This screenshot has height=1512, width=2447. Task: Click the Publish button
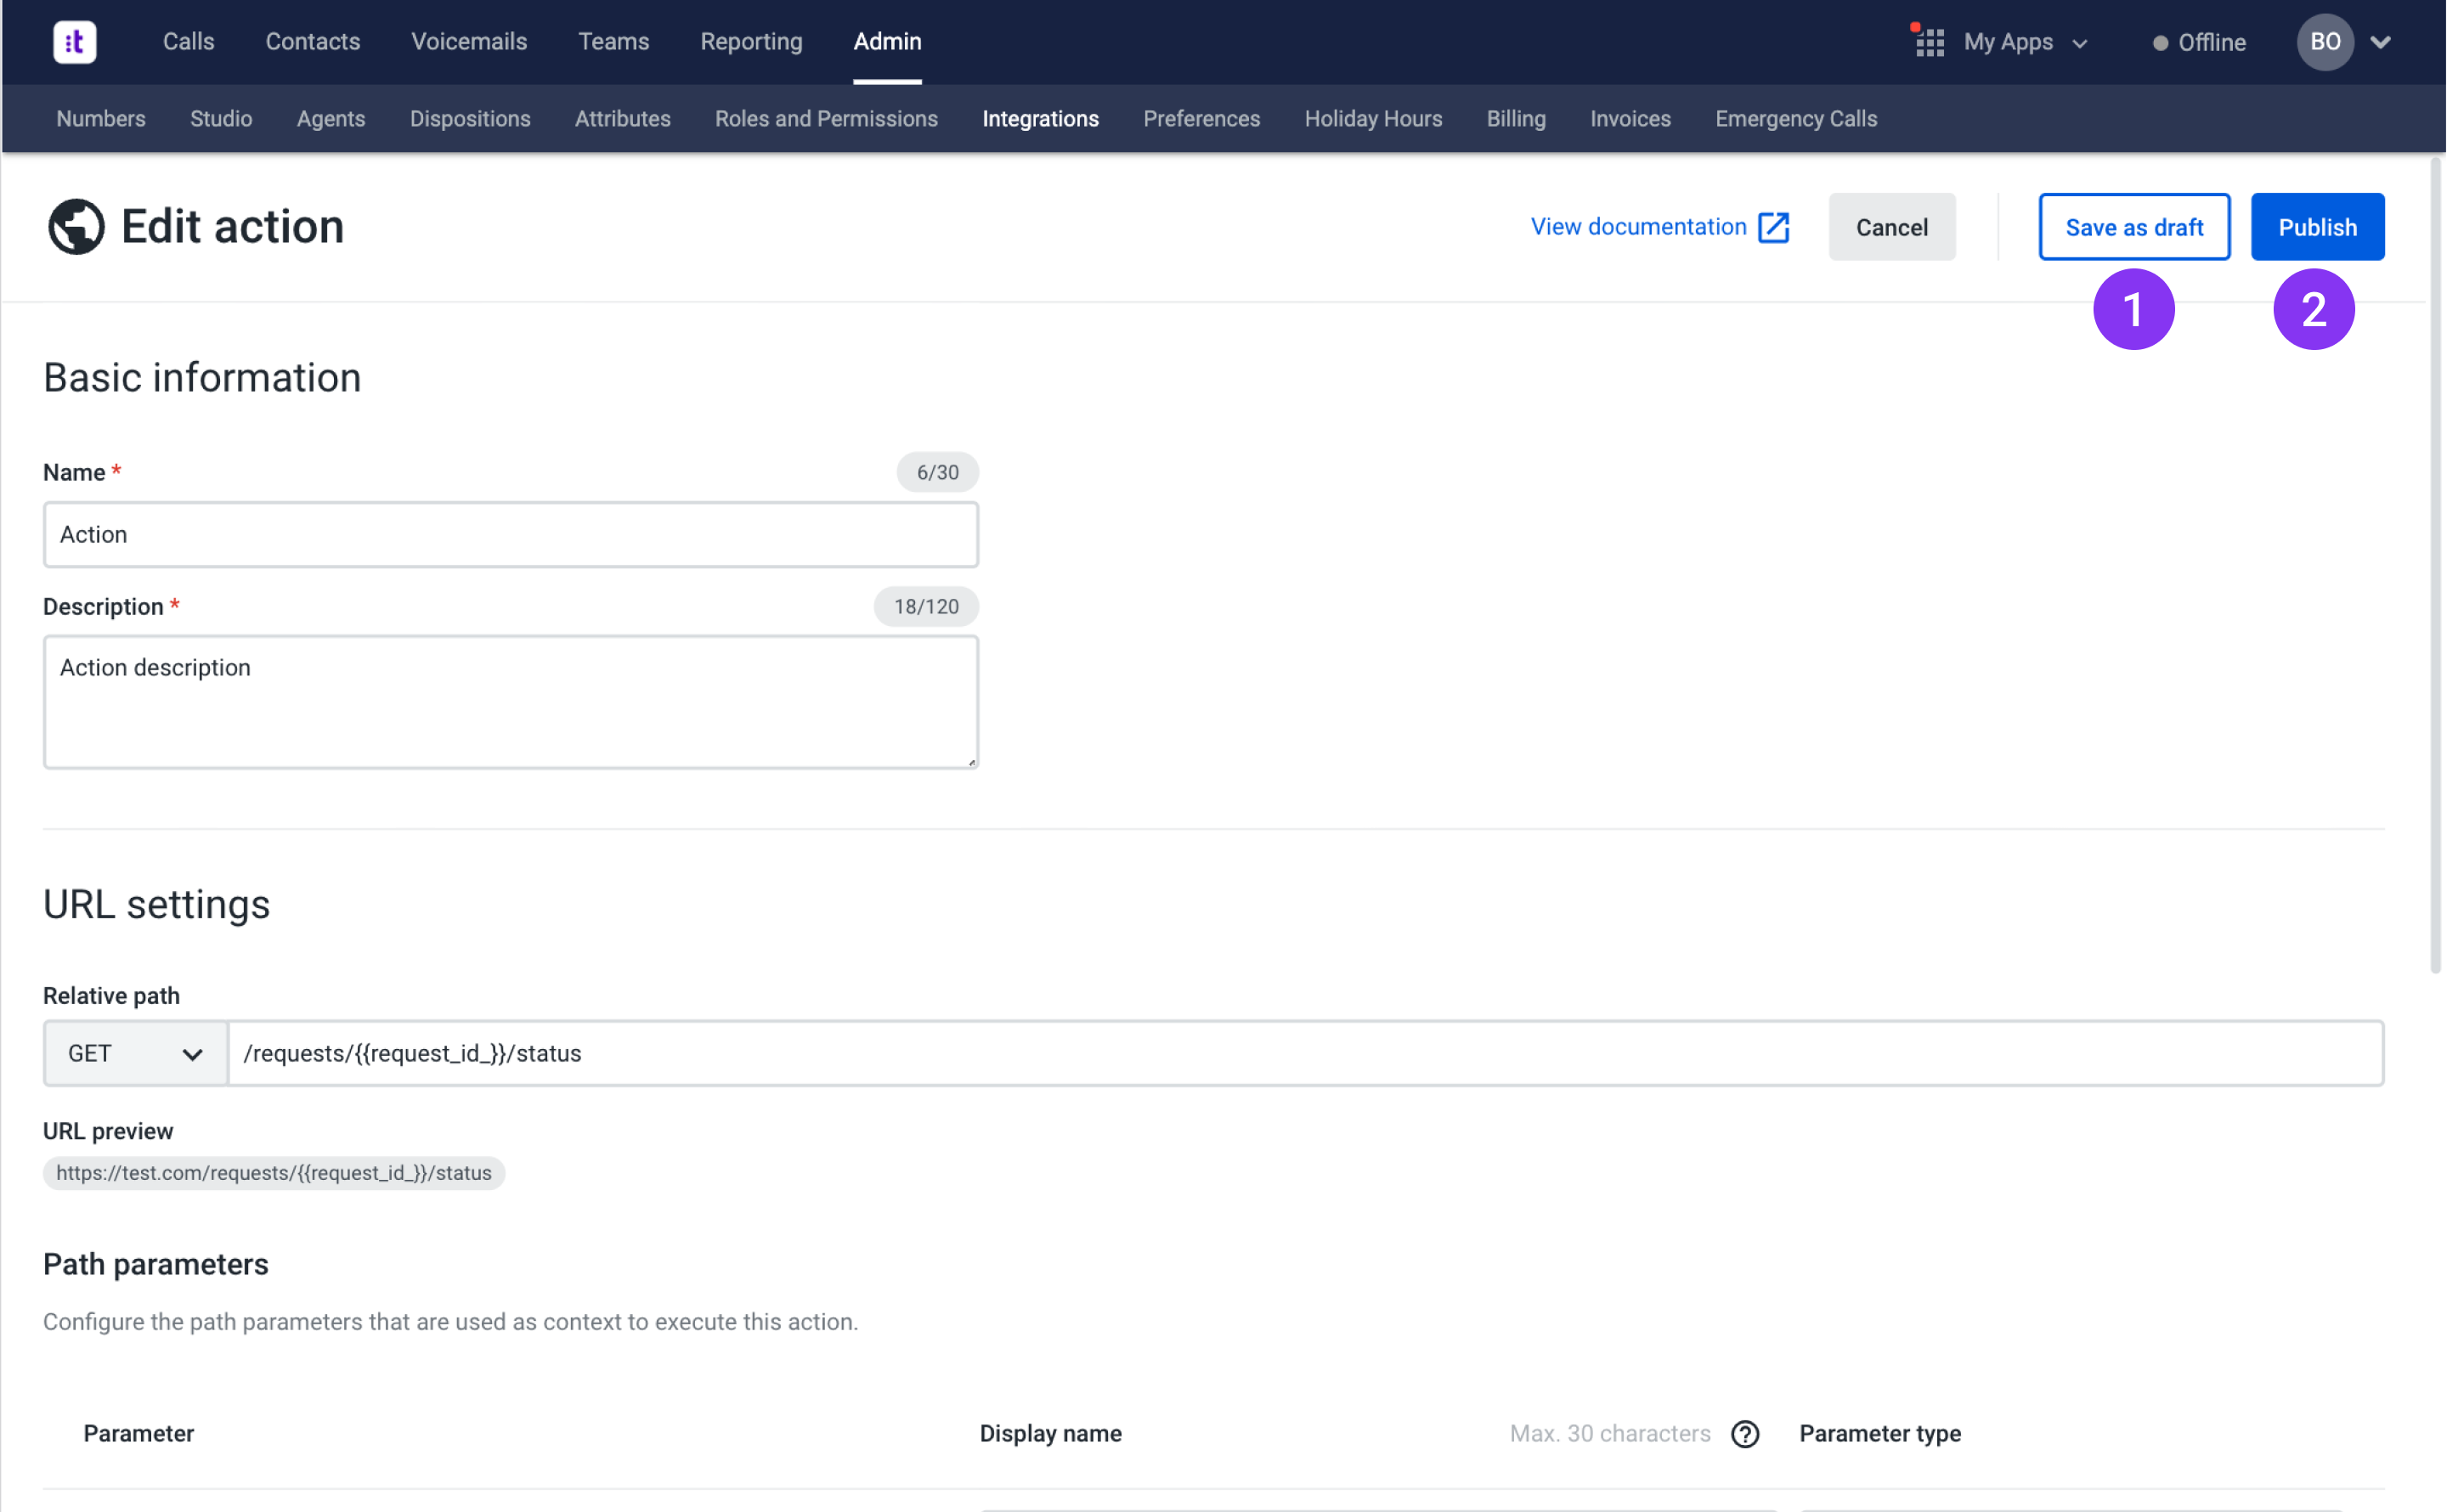(2317, 227)
